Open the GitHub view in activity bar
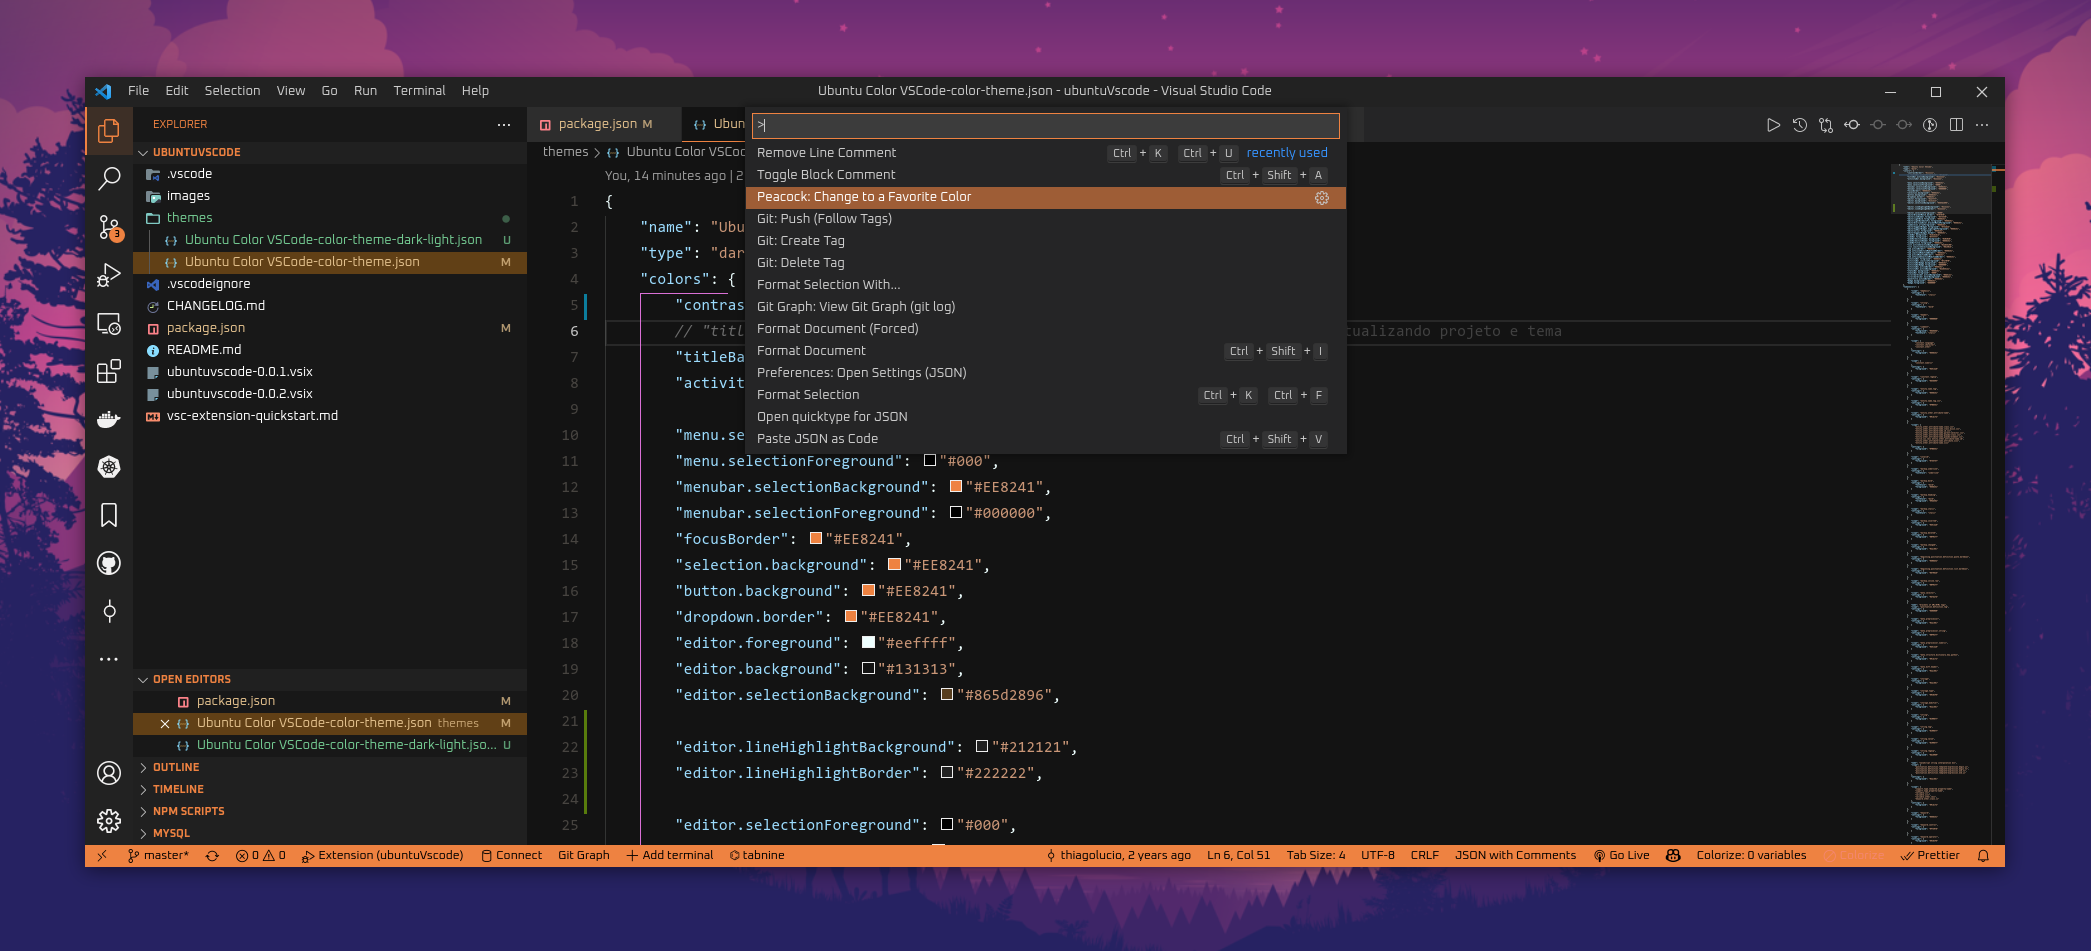Screen dimensions: 2091x951 (x=109, y=563)
